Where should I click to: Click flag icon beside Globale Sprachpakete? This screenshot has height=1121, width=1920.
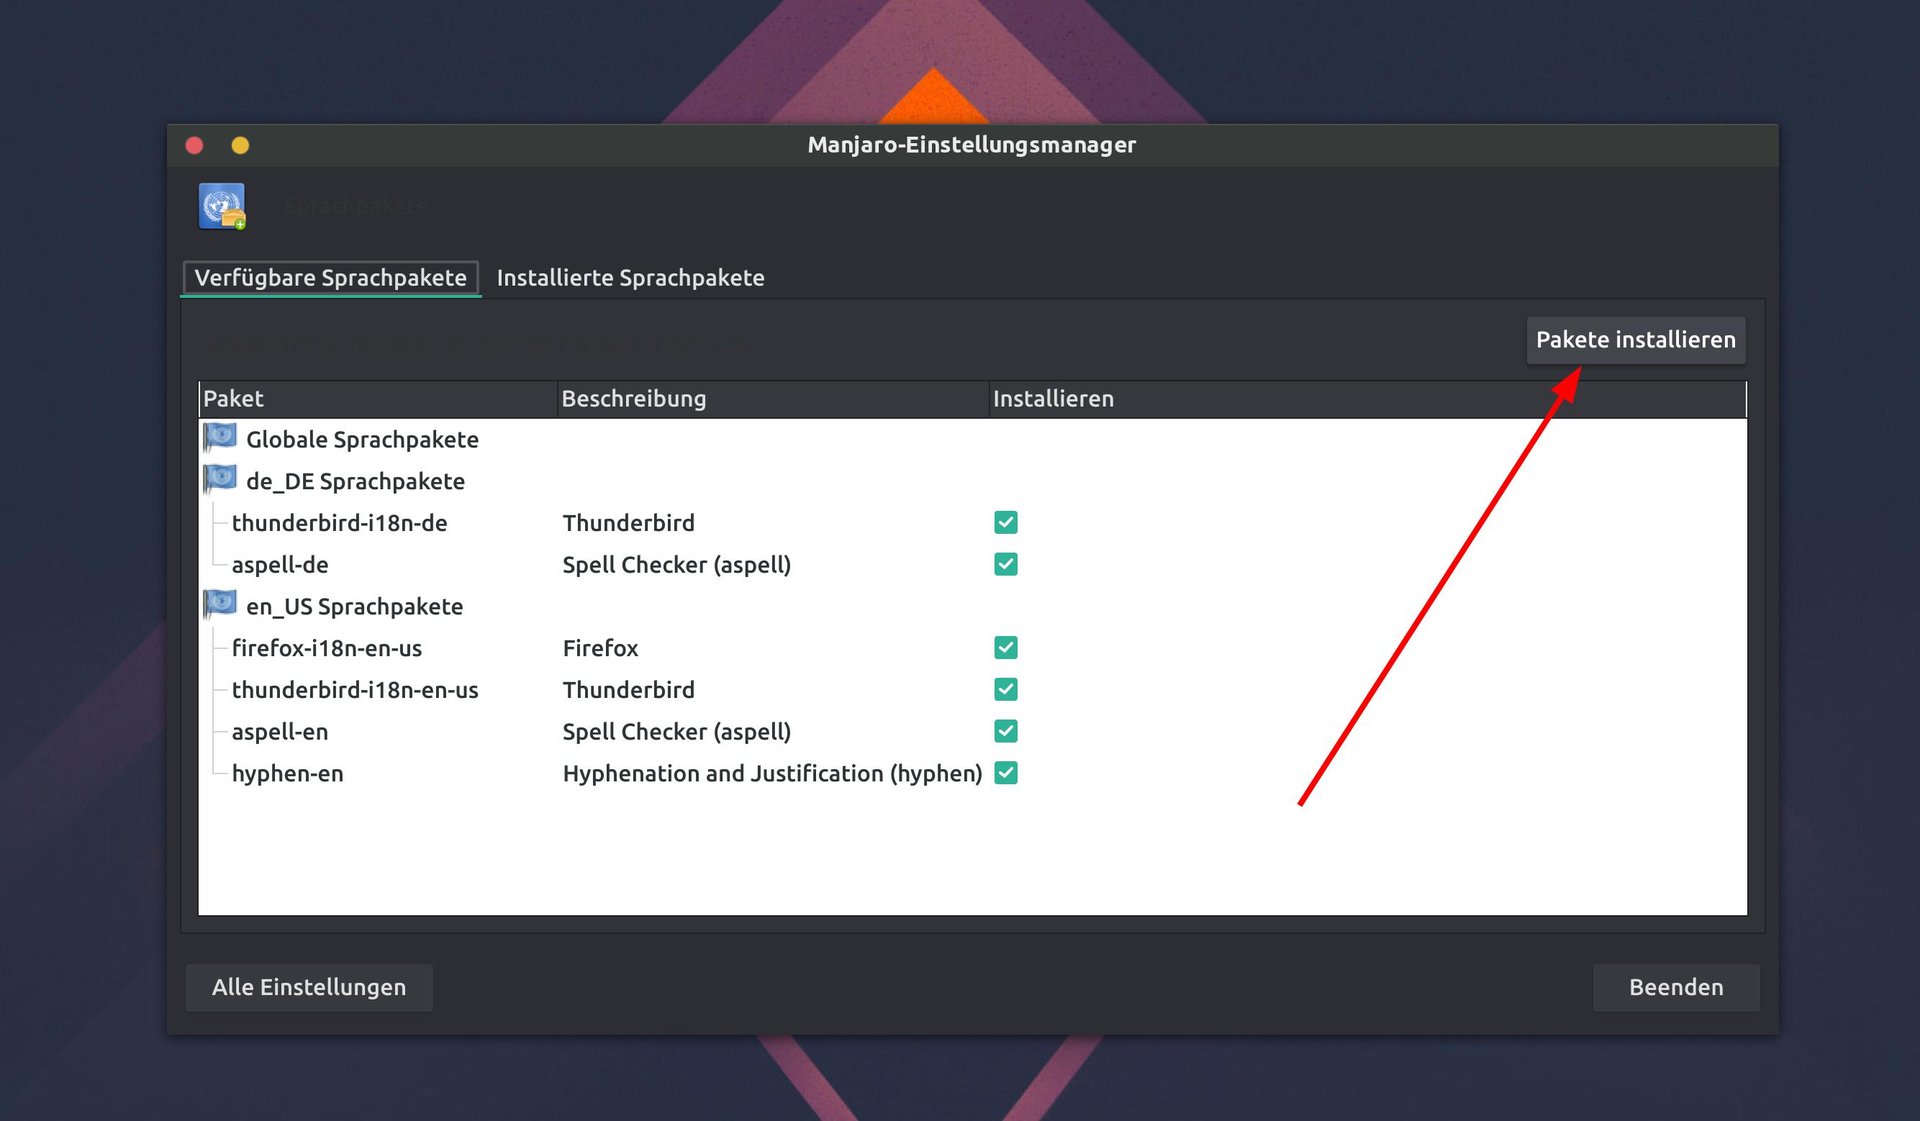coord(220,438)
